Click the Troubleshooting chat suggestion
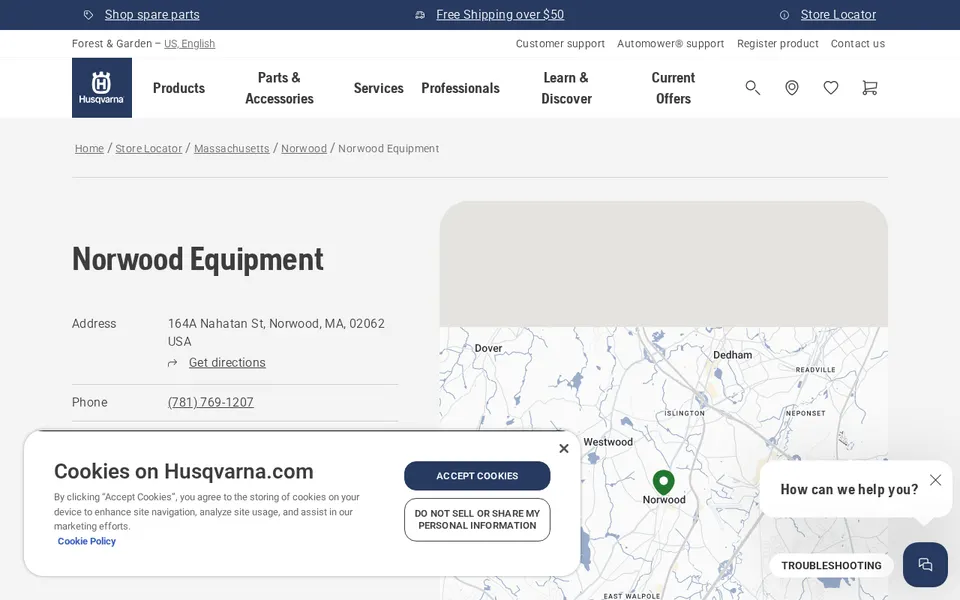 (831, 566)
